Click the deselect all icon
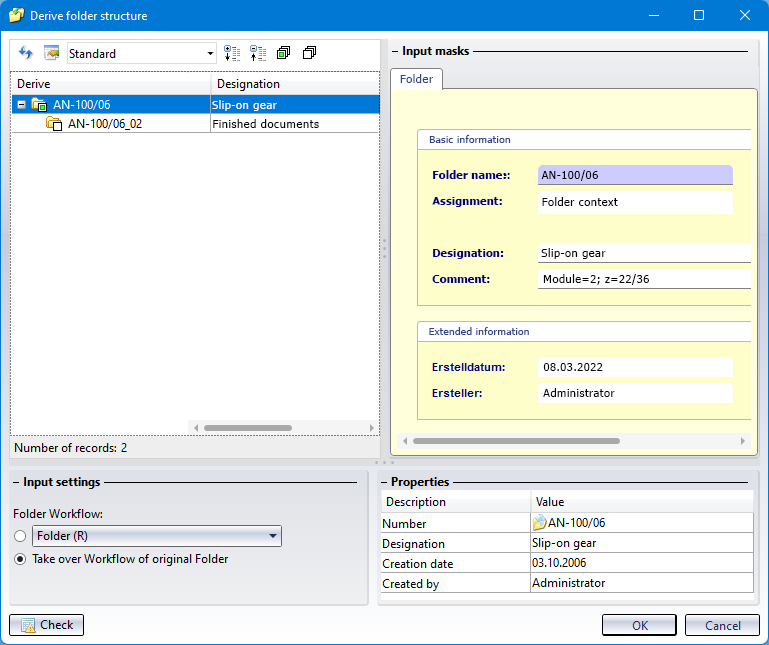This screenshot has width=769, height=645. 309,53
